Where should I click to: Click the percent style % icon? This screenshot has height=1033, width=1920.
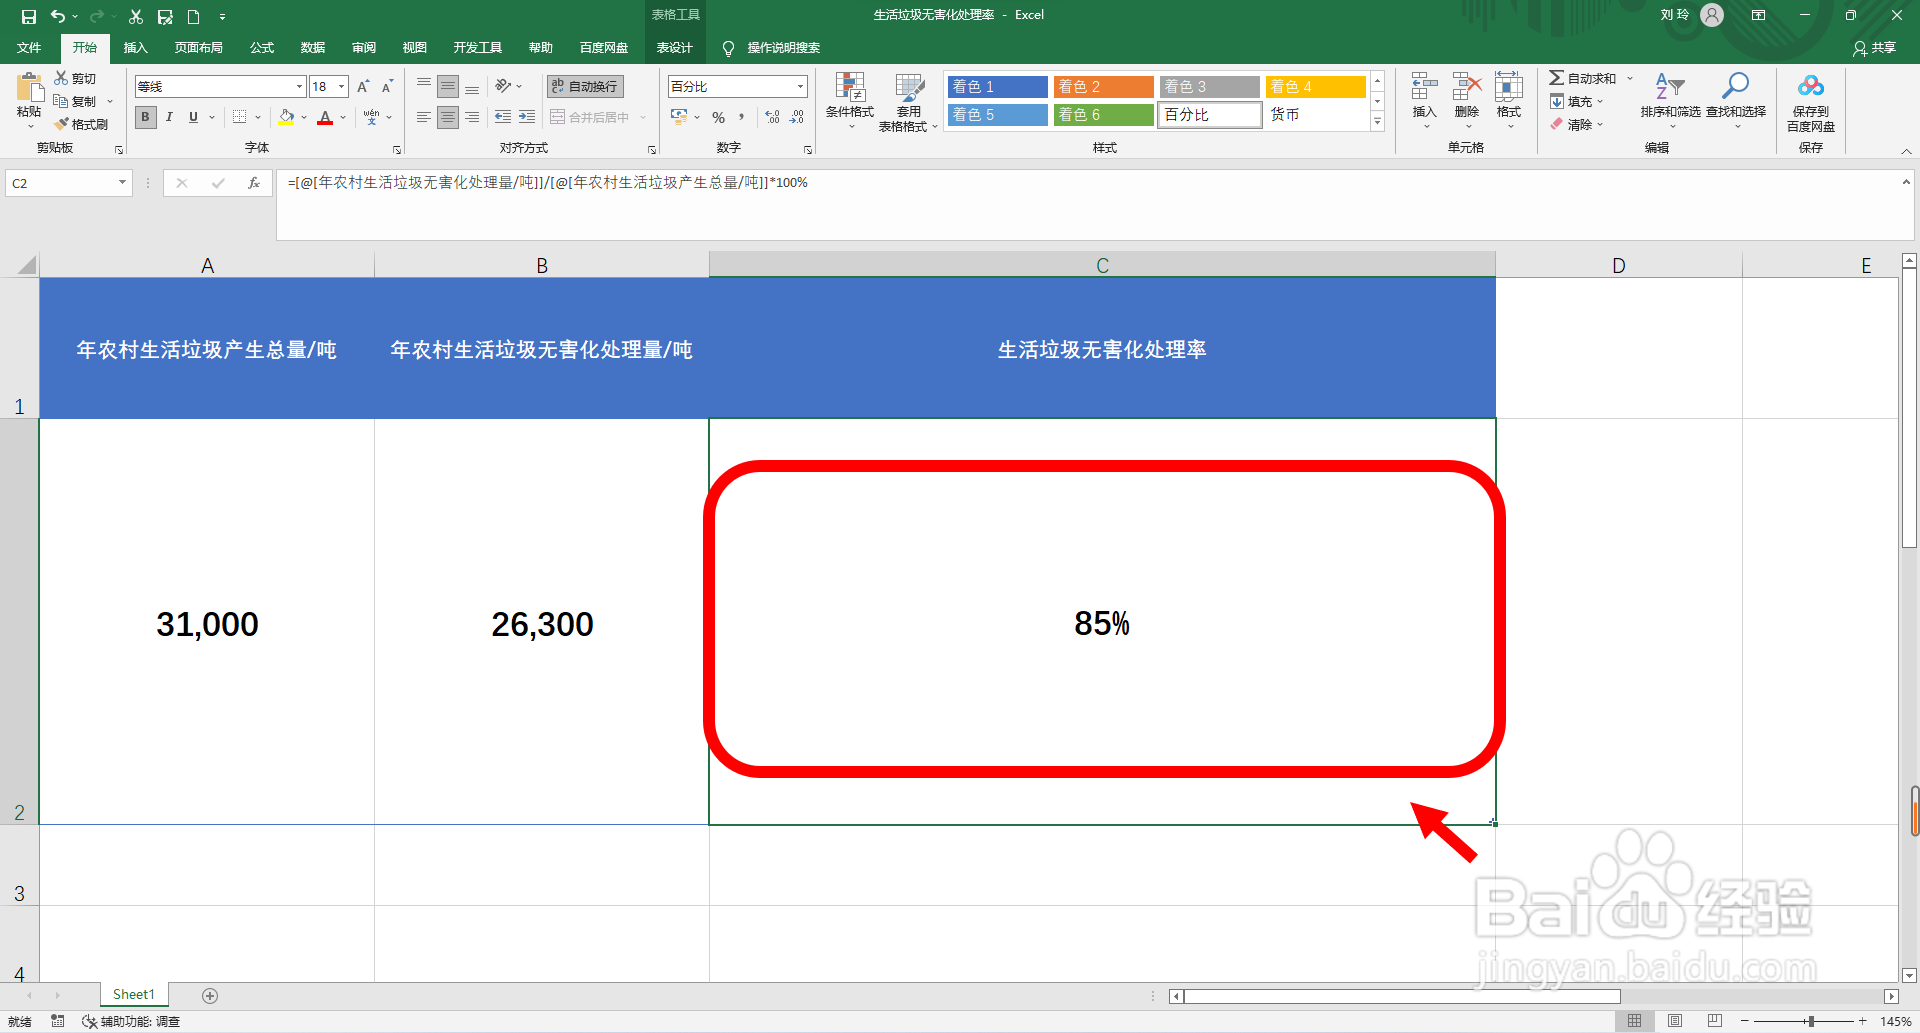pyautogui.click(x=718, y=117)
